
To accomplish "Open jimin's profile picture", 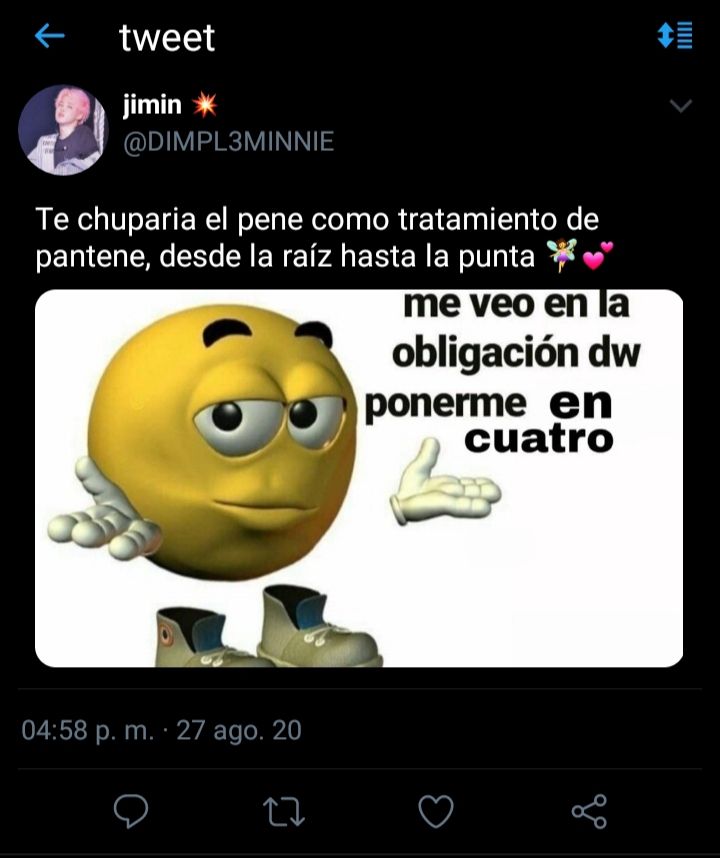I will 63,130.
